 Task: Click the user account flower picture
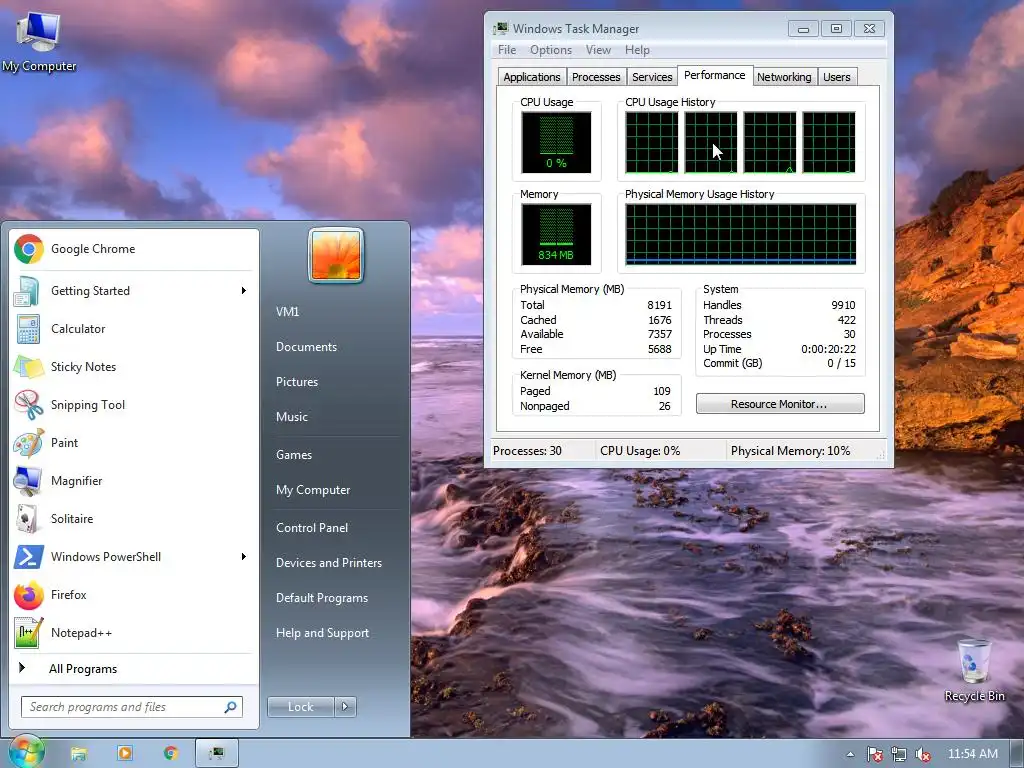336,256
